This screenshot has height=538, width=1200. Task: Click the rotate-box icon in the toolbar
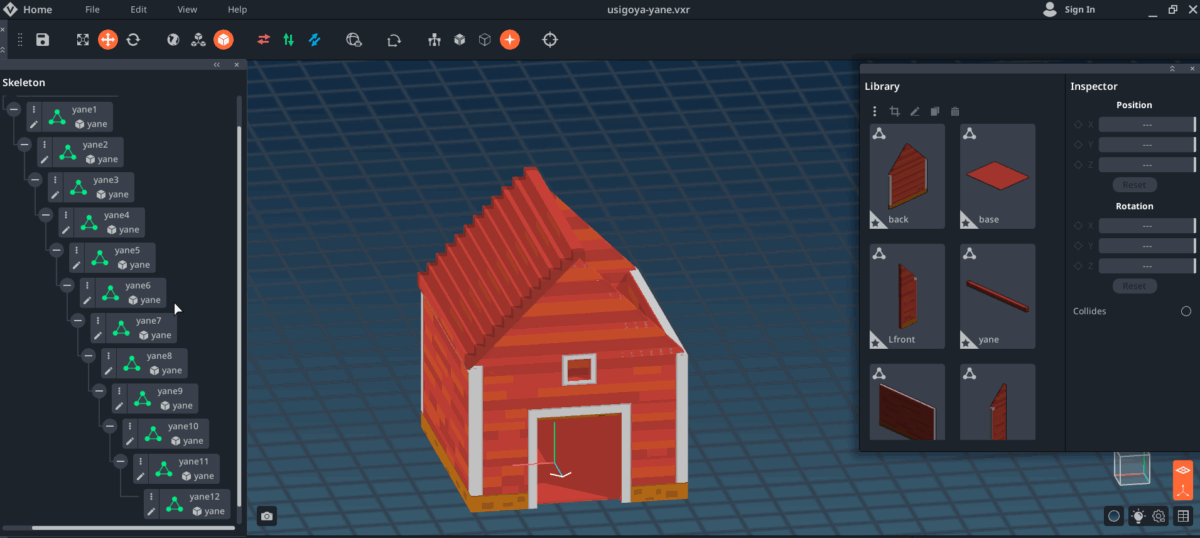click(394, 40)
